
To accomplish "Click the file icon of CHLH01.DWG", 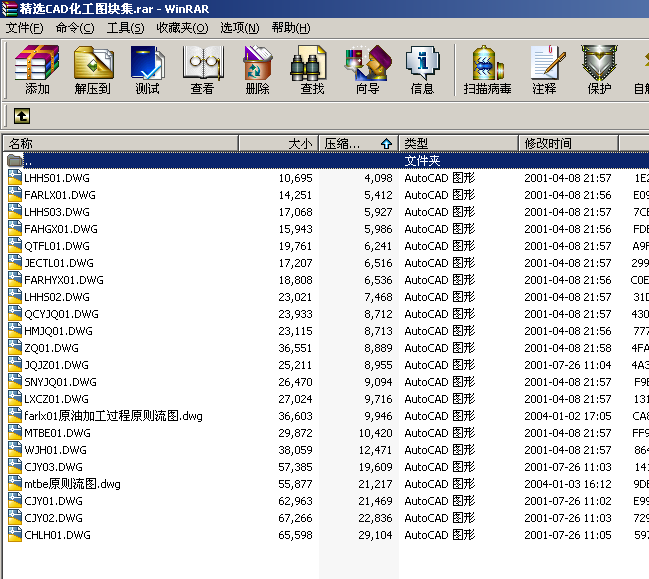I will coord(15,534).
